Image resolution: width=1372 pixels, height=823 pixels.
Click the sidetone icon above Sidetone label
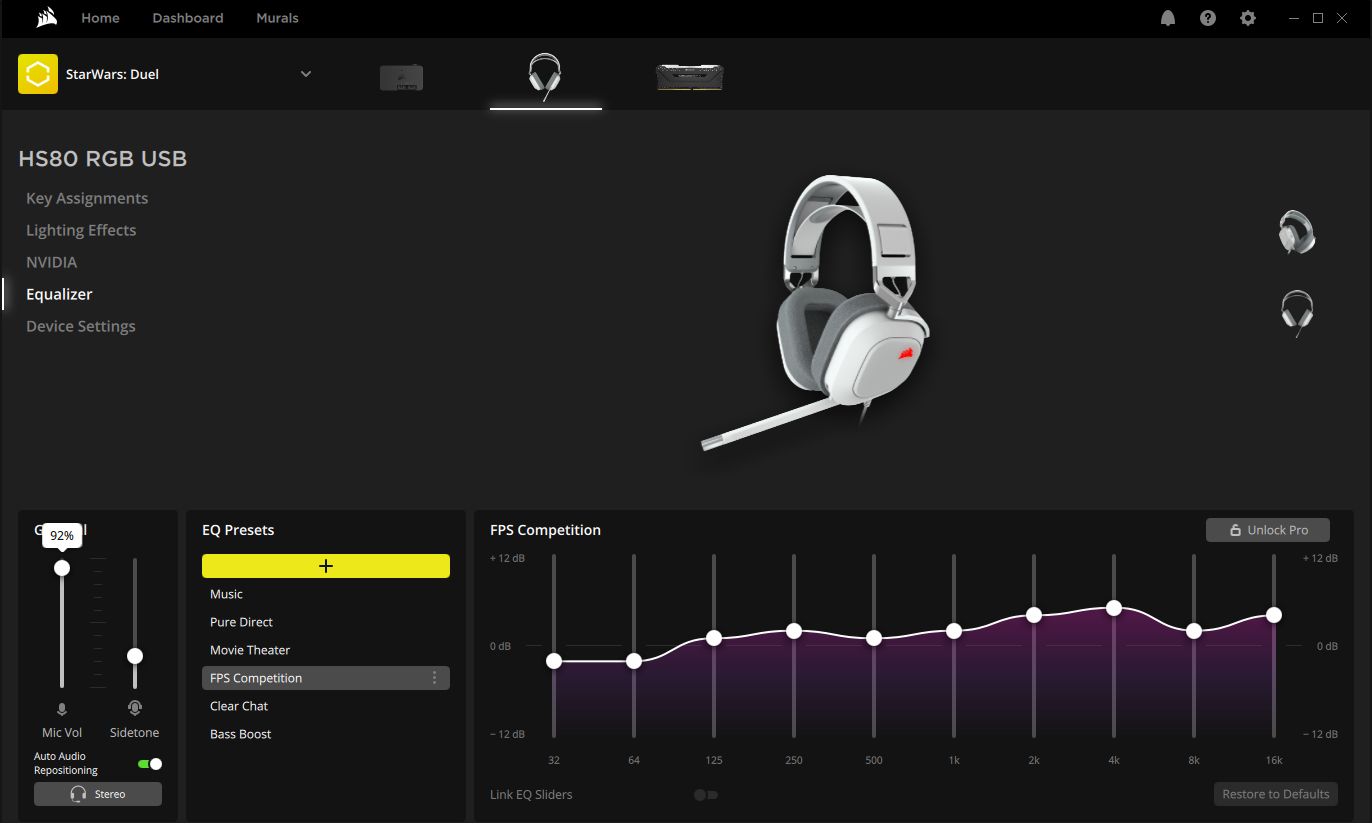click(x=135, y=708)
